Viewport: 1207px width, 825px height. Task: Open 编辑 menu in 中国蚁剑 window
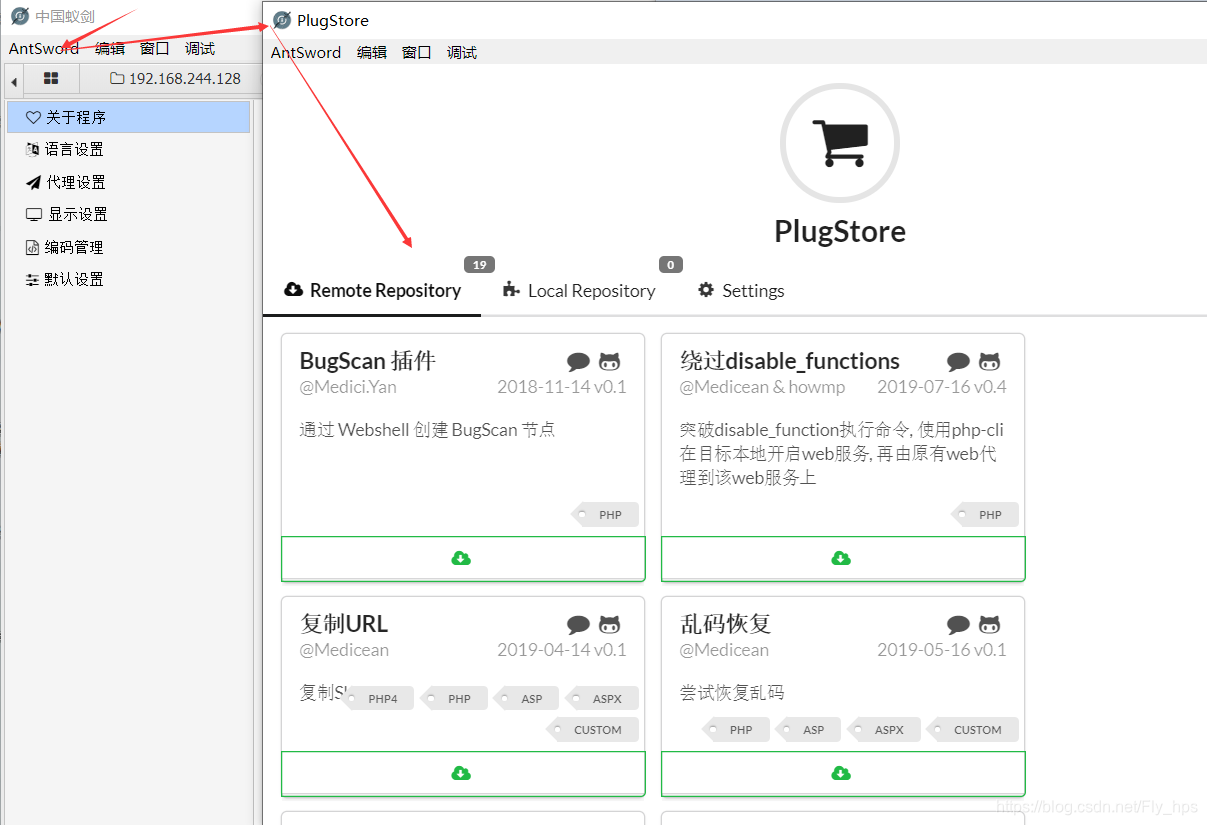tap(110, 48)
